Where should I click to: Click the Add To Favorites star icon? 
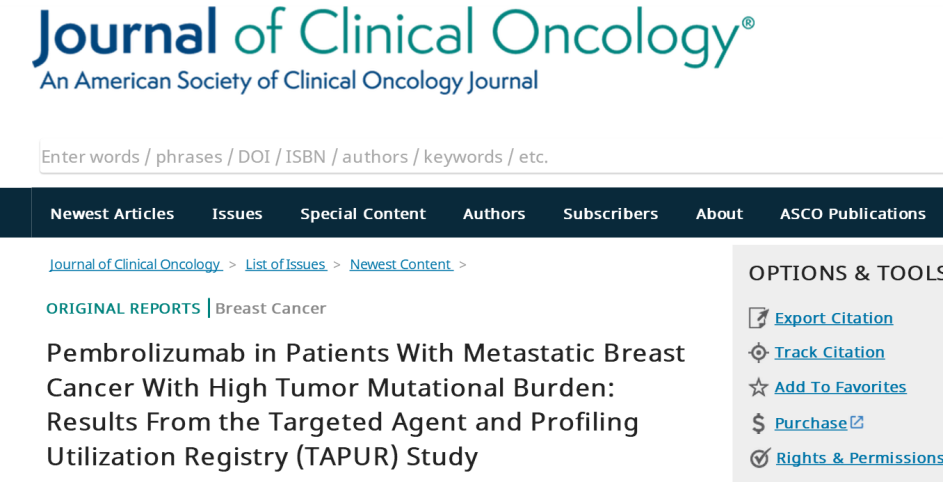pyautogui.click(x=759, y=387)
